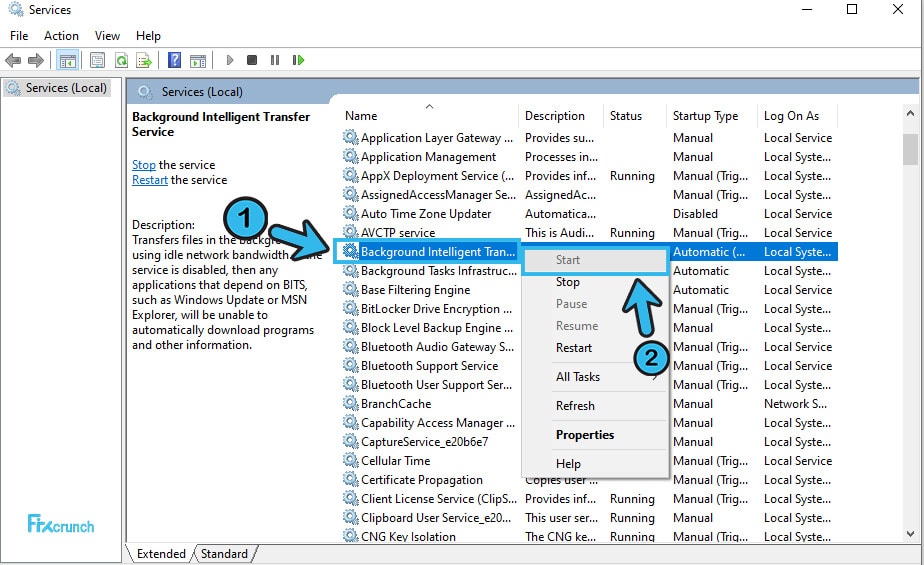
Task: Sort by the Log On As column header
Action: click(x=797, y=115)
